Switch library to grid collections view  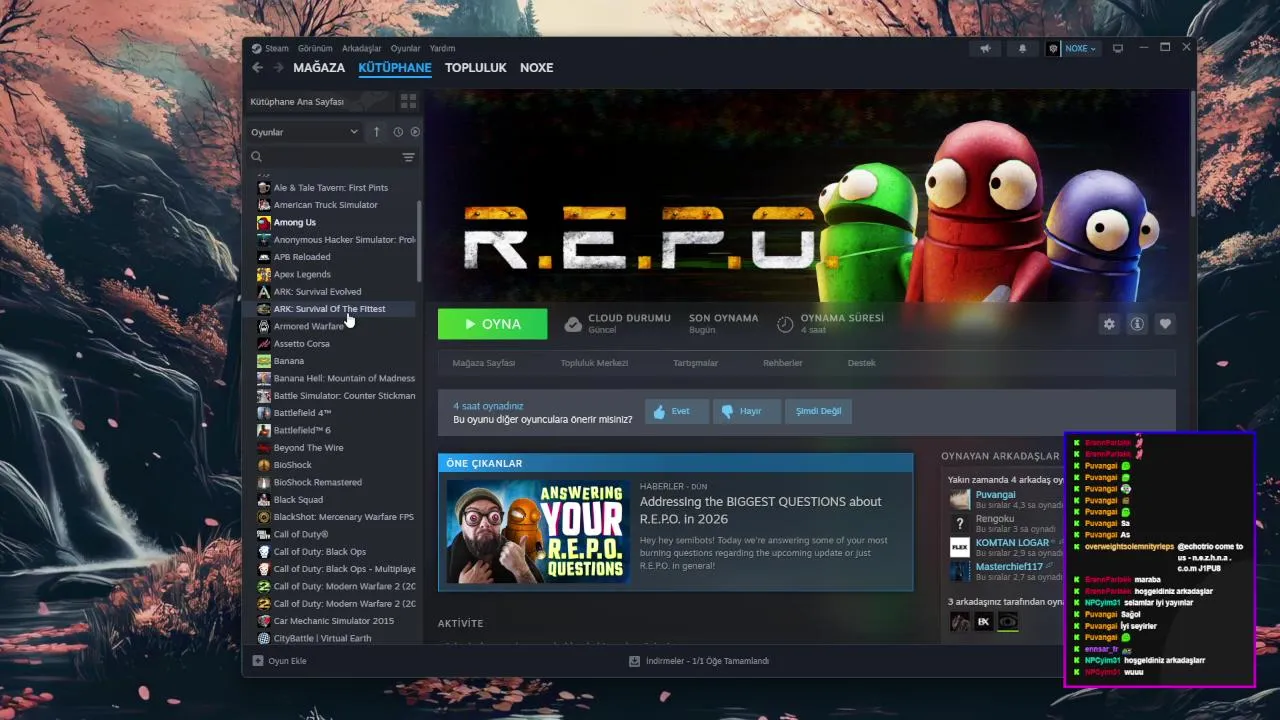click(x=408, y=102)
